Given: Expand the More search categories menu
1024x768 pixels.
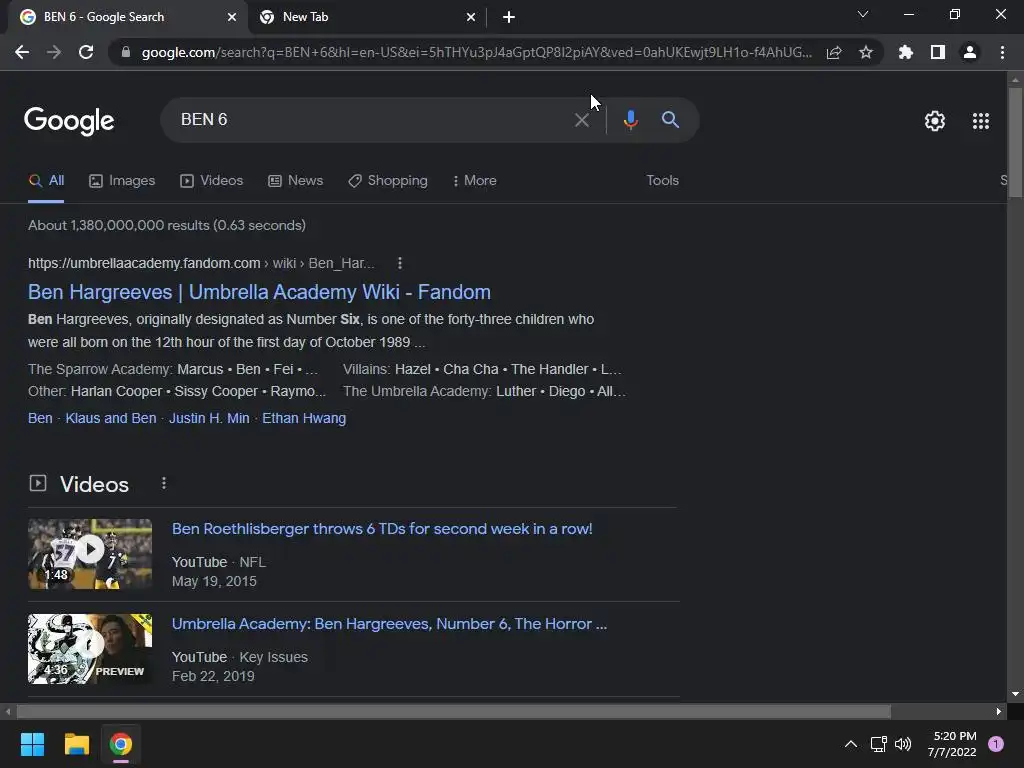Looking at the screenshot, I should pos(474,180).
